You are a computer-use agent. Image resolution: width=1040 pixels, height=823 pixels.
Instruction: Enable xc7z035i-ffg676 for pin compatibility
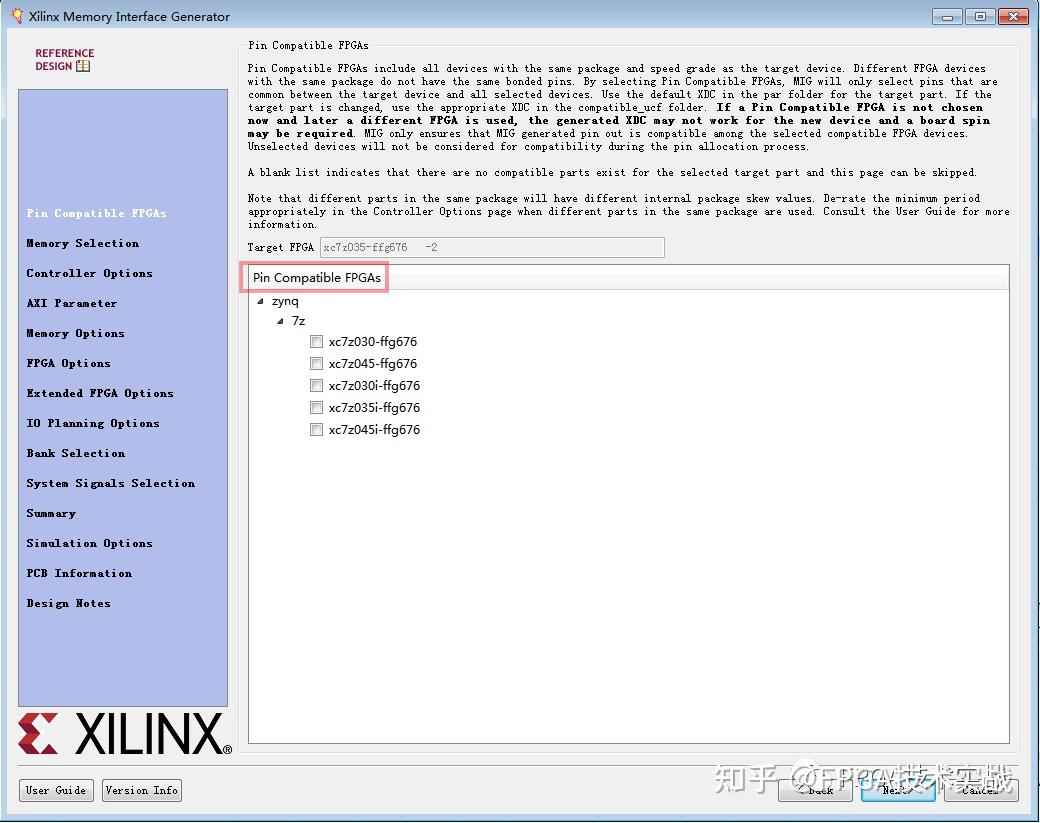(x=316, y=407)
